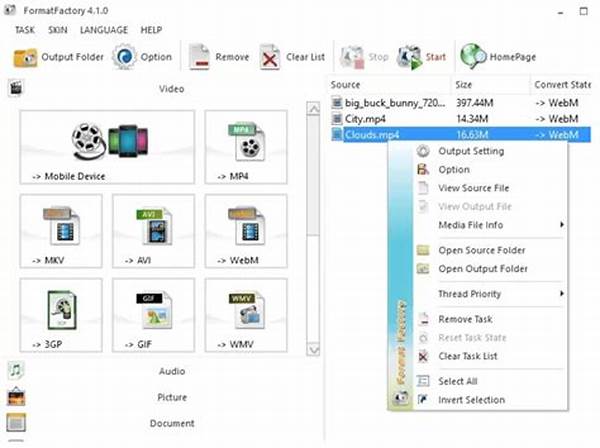
Task: Click the Clear List red X icon
Action: [x=270, y=57]
